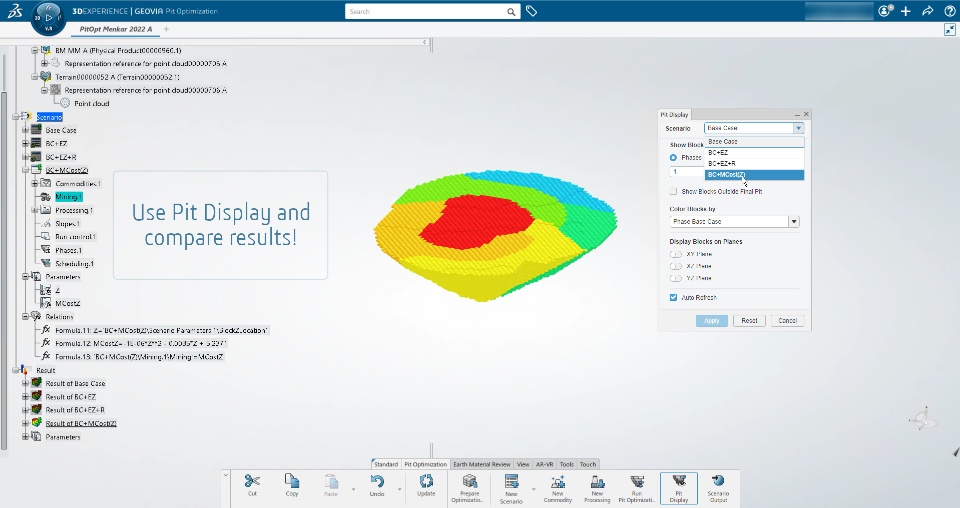Switch to the View tab
960x508 pixels.
523,465
